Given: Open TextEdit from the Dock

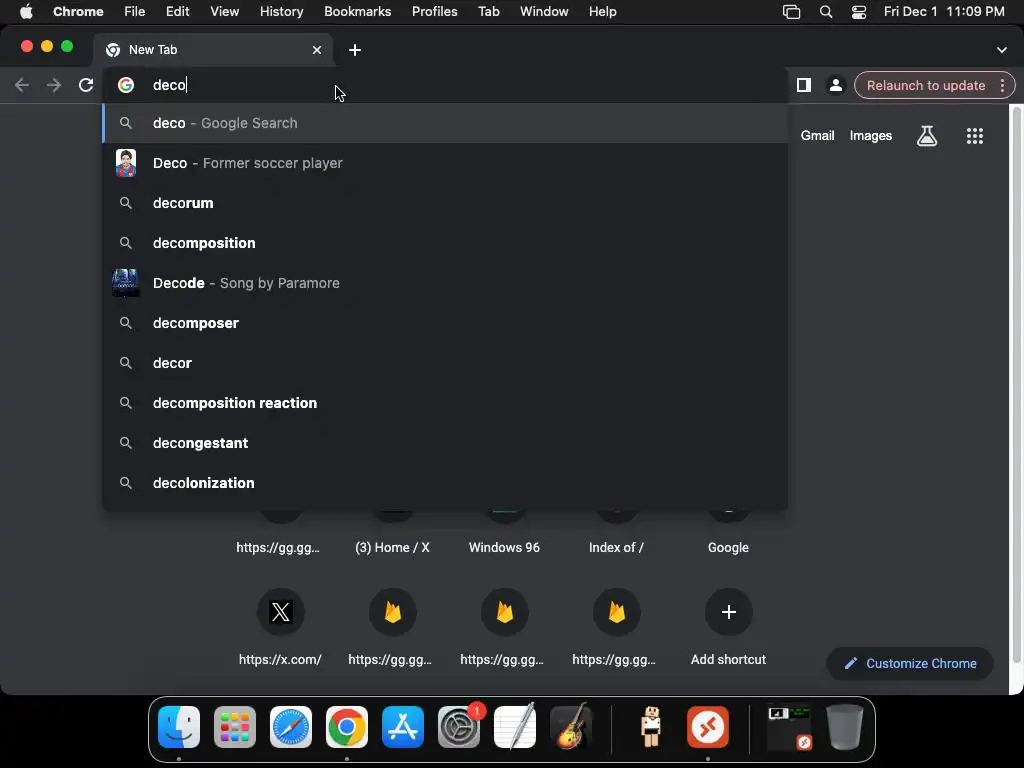Looking at the screenshot, I should tap(515, 727).
